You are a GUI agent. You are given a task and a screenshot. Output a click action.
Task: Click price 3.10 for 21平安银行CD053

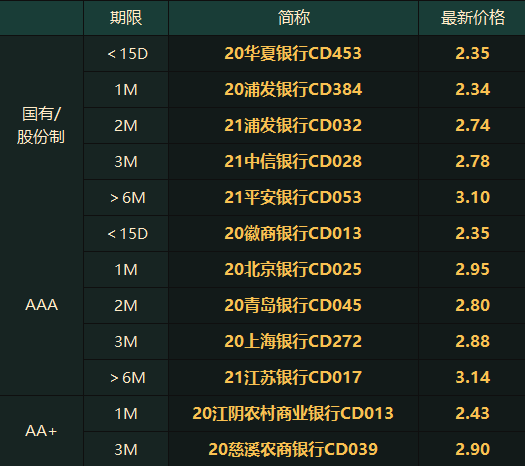(472, 197)
